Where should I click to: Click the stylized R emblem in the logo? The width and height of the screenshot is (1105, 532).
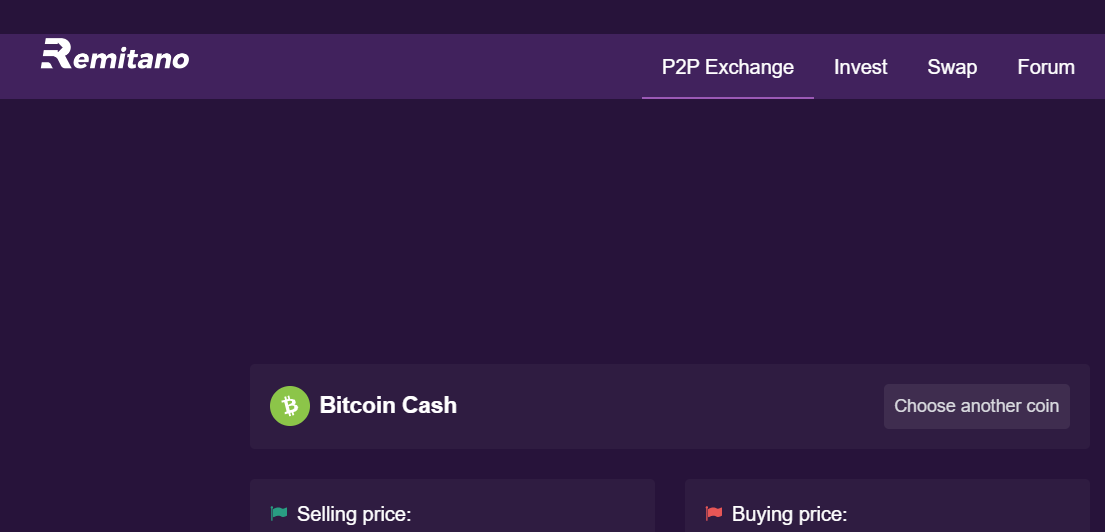(x=56, y=54)
